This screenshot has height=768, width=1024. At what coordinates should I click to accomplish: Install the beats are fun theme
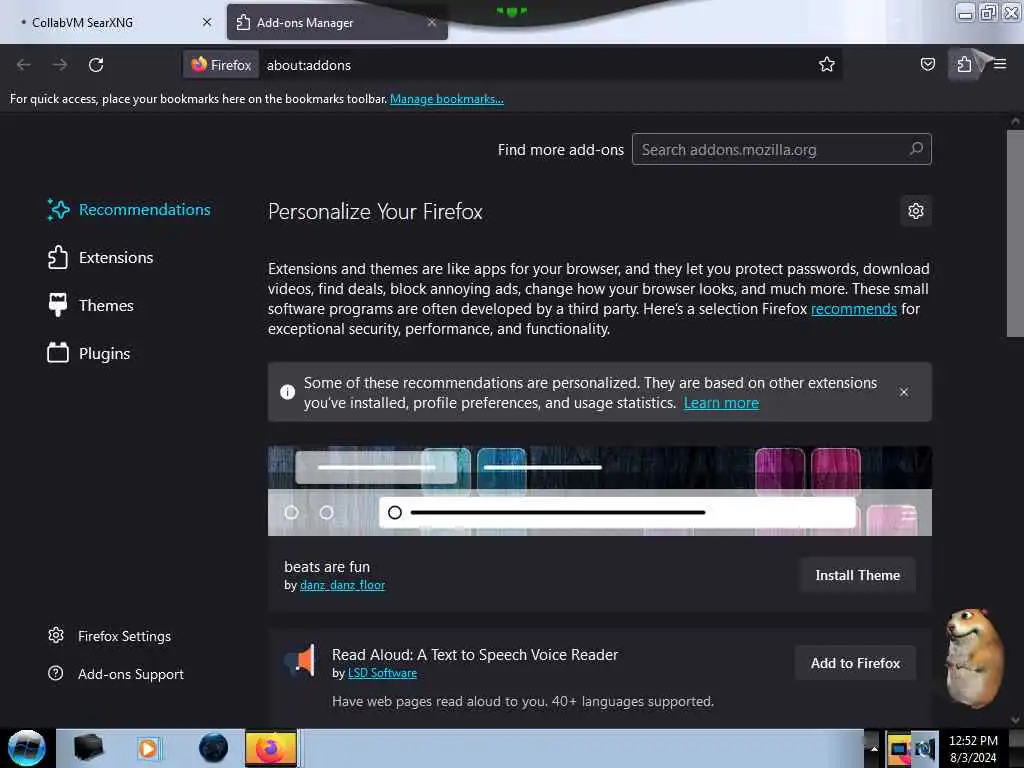pyautogui.click(x=857, y=575)
